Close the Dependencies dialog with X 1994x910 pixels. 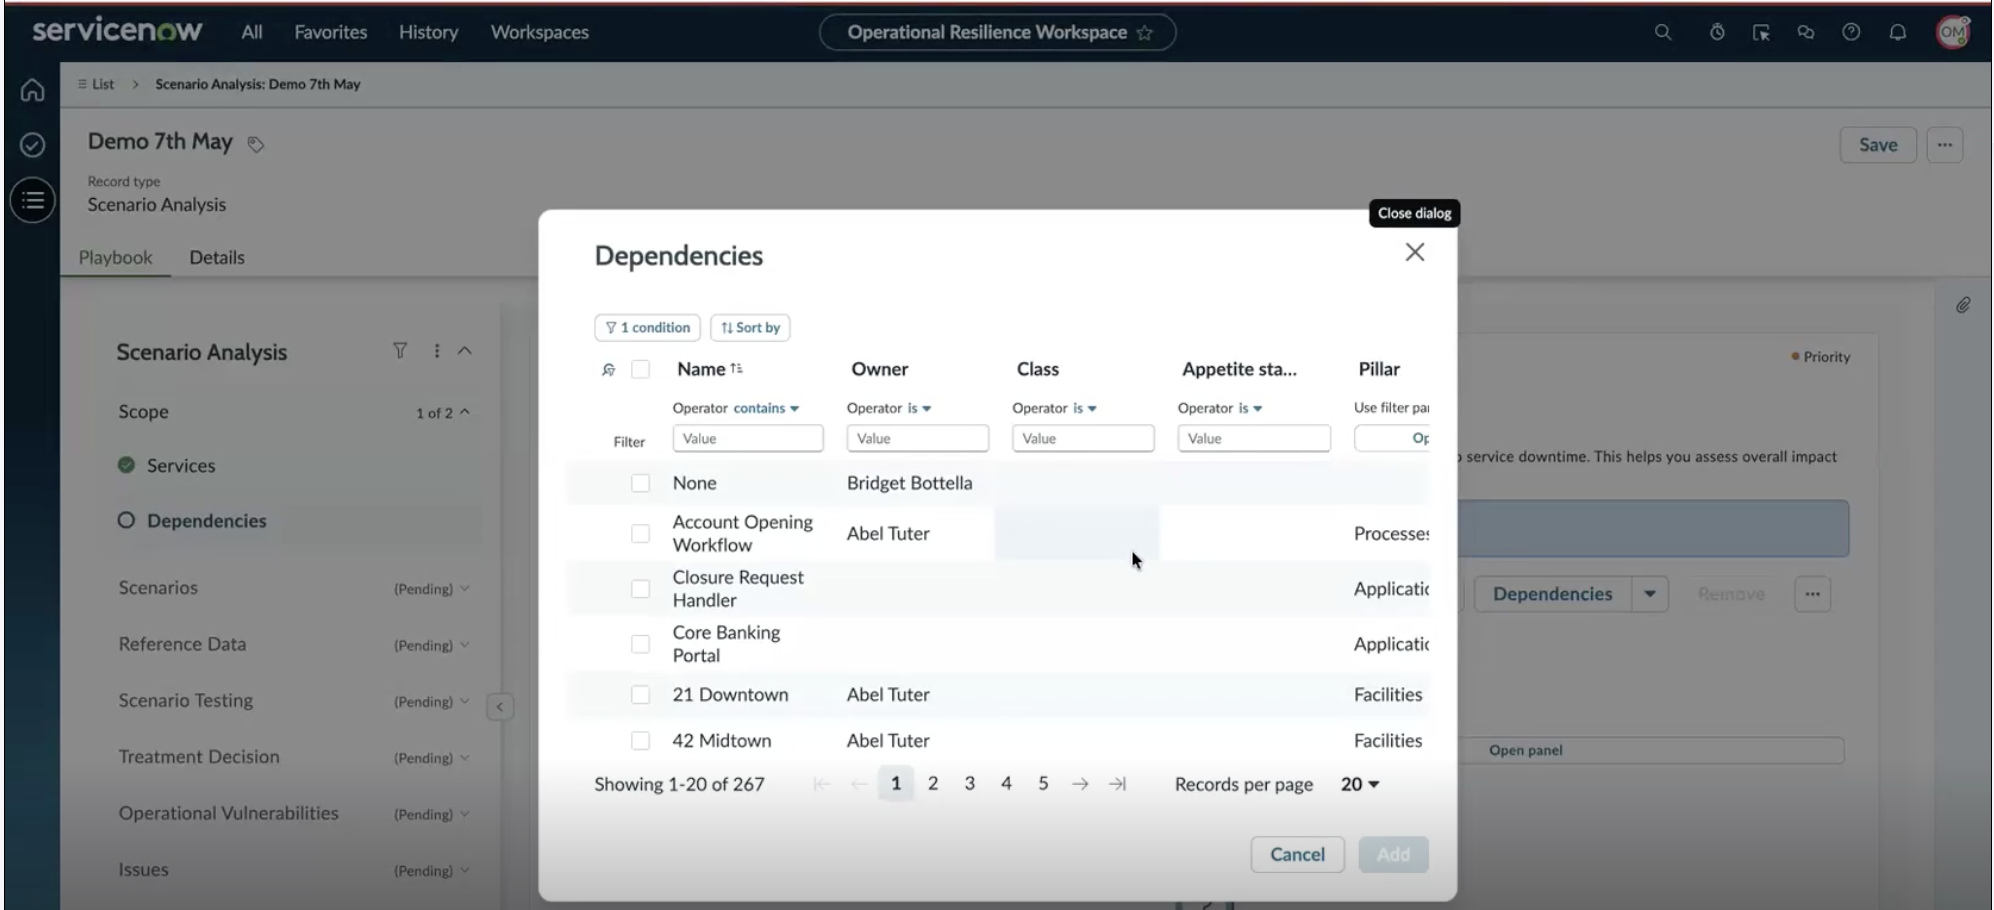tap(1414, 252)
